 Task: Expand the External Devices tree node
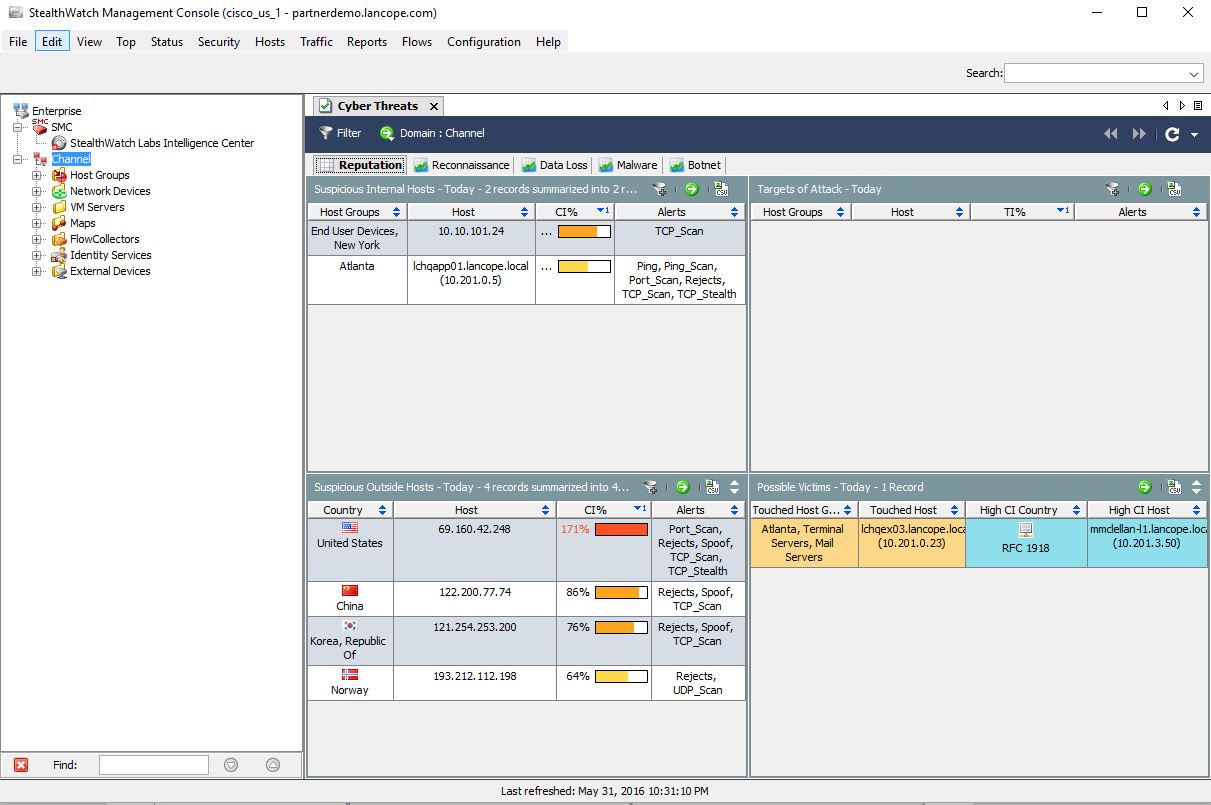click(x=36, y=271)
